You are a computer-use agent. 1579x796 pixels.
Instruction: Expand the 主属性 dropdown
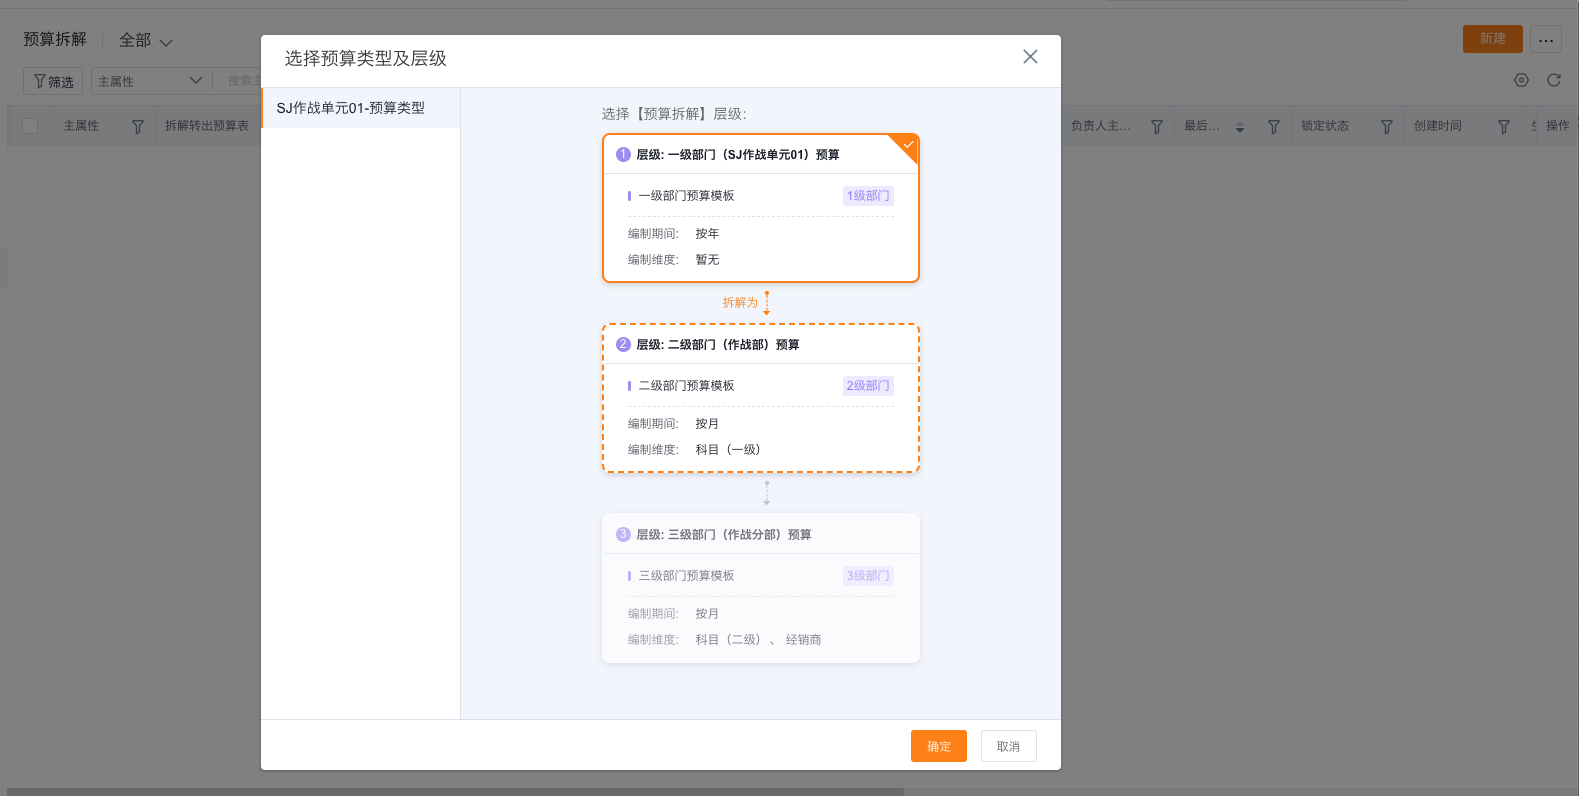point(150,81)
